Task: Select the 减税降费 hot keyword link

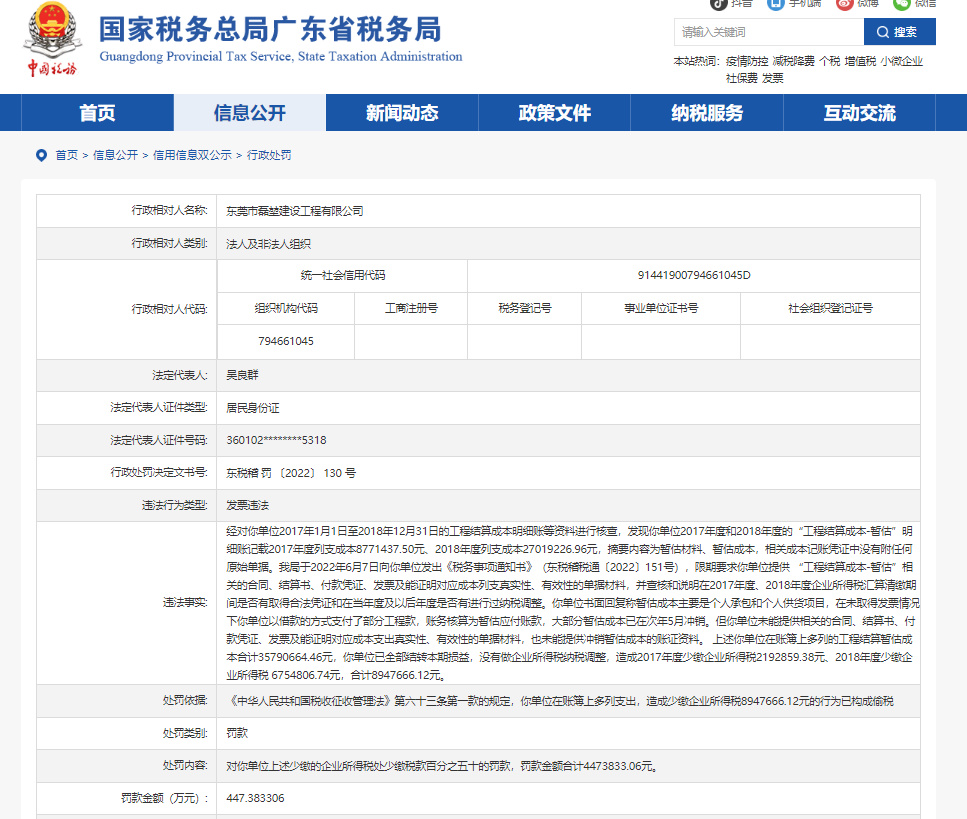Action: tap(794, 62)
